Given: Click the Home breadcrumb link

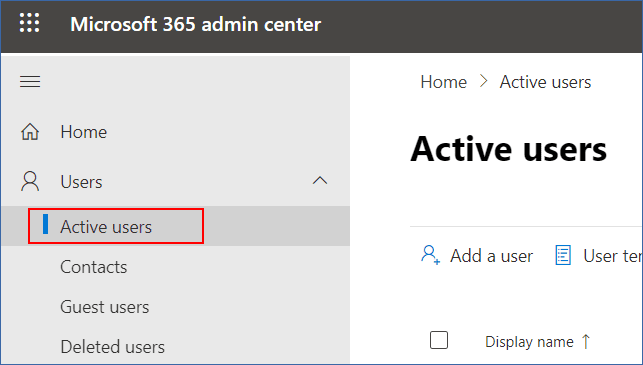Looking at the screenshot, I should click(443, 82).
